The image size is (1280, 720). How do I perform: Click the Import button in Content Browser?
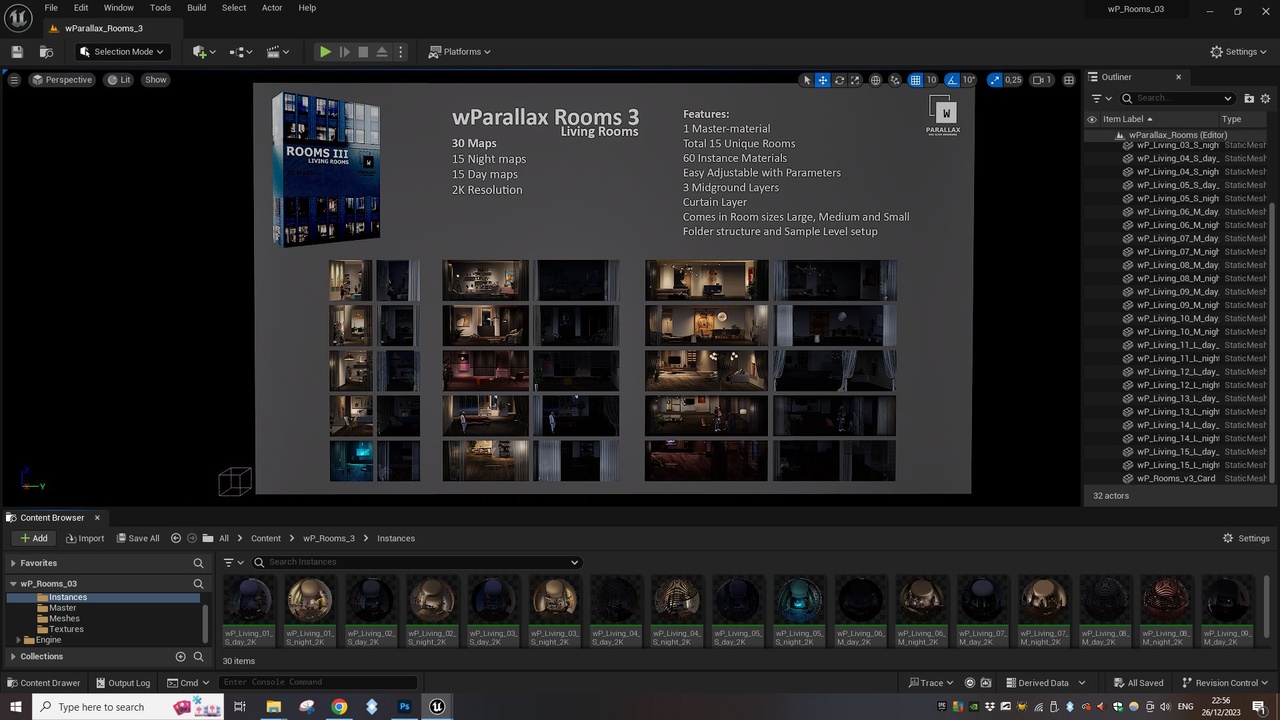(85, 538)
